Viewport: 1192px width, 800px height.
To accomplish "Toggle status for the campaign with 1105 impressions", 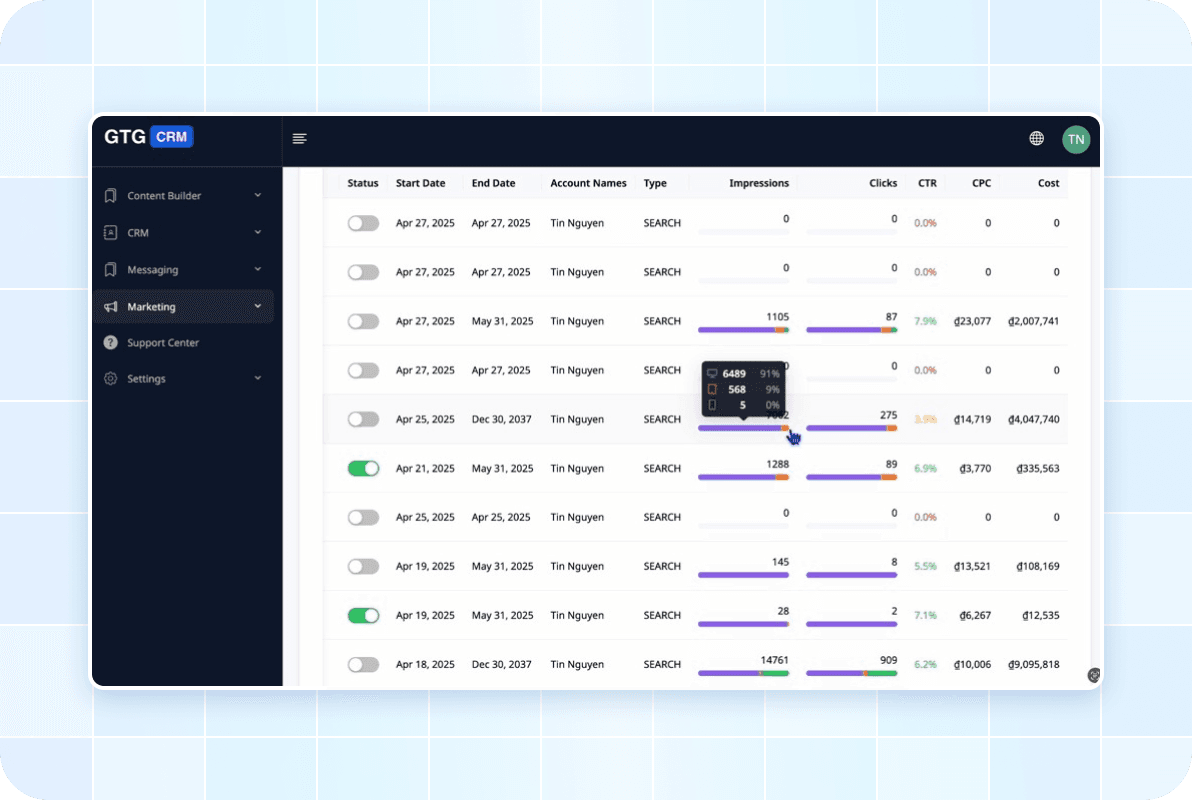I will pos(363,321).
